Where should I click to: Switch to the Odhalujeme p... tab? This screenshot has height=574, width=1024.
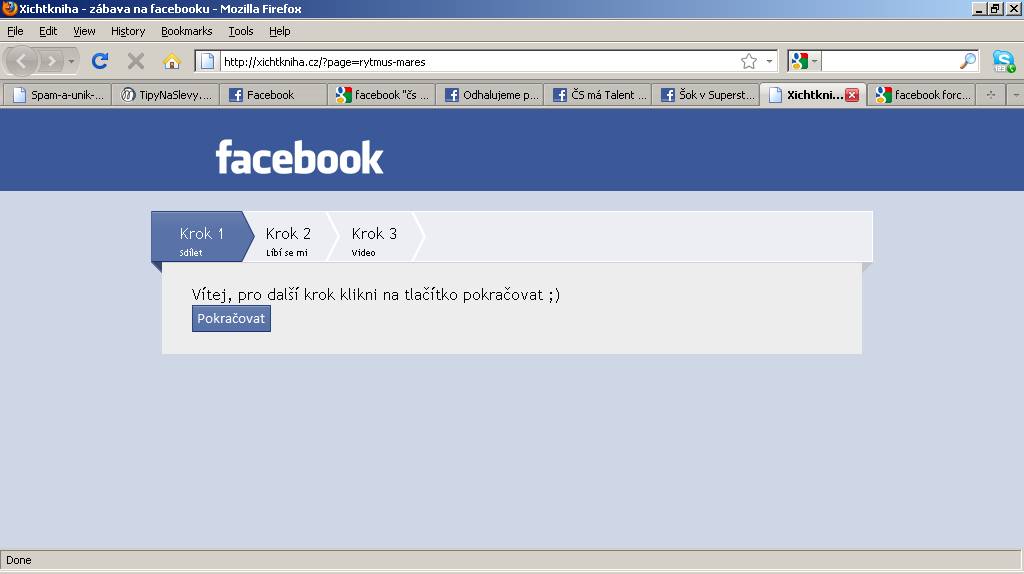pos(490,95)
